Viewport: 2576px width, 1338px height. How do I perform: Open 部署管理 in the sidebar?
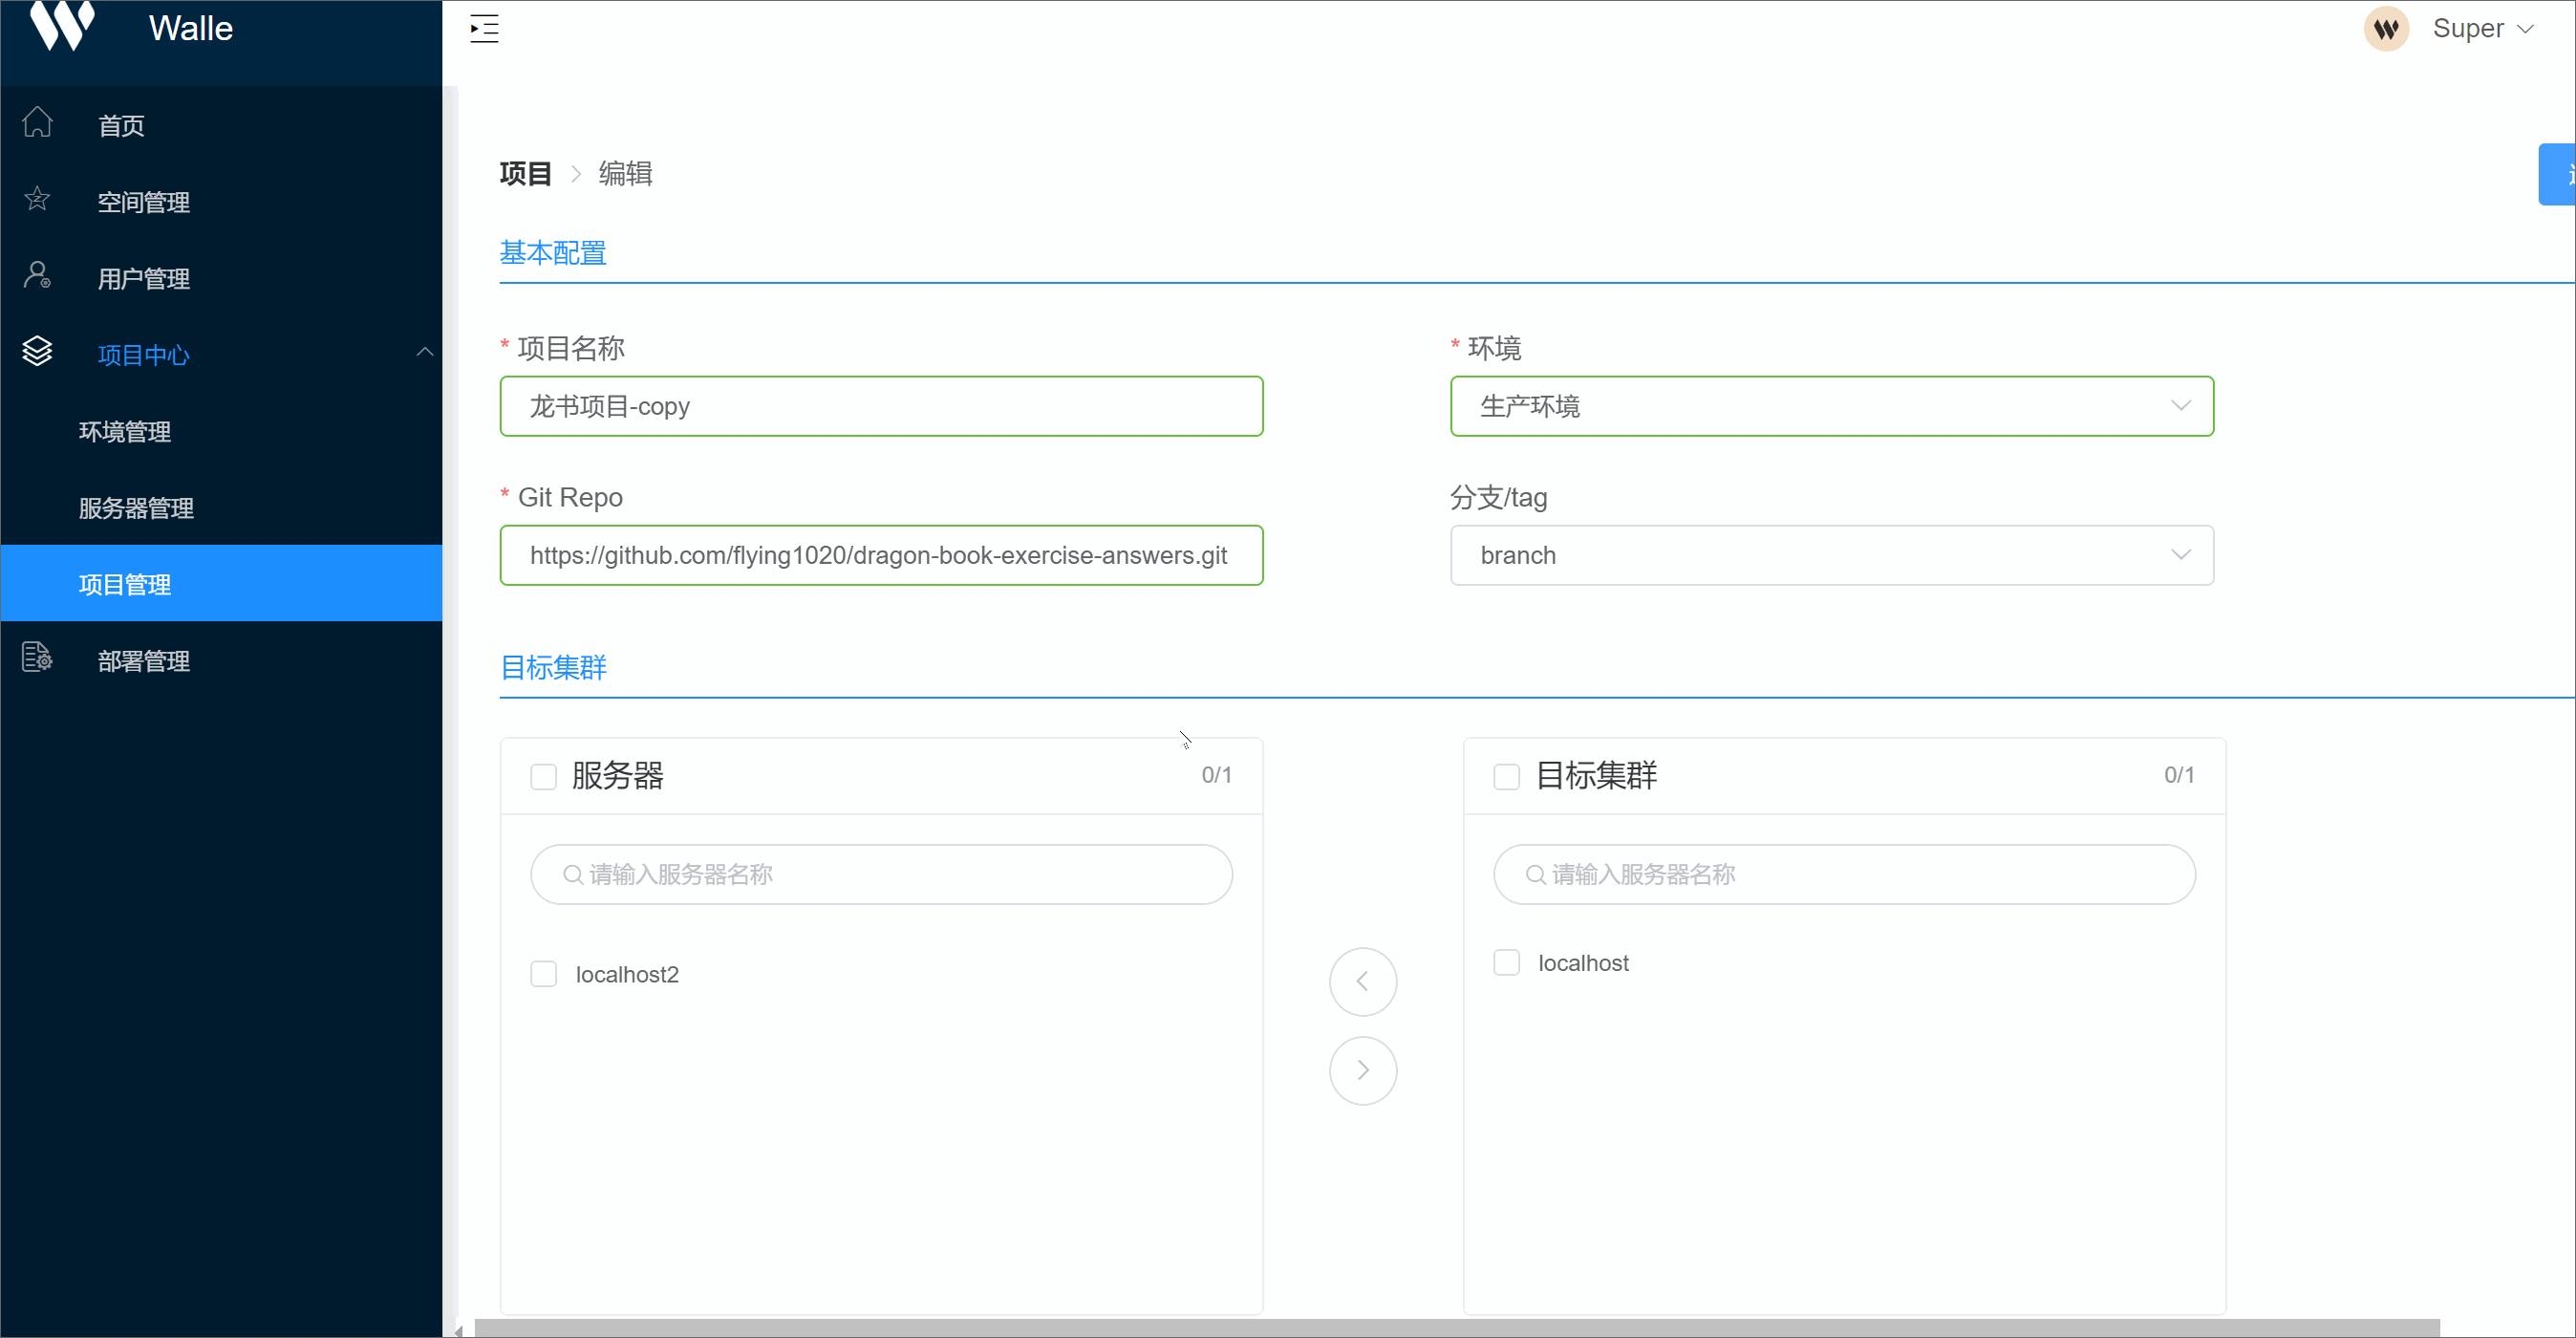(221, 661)
